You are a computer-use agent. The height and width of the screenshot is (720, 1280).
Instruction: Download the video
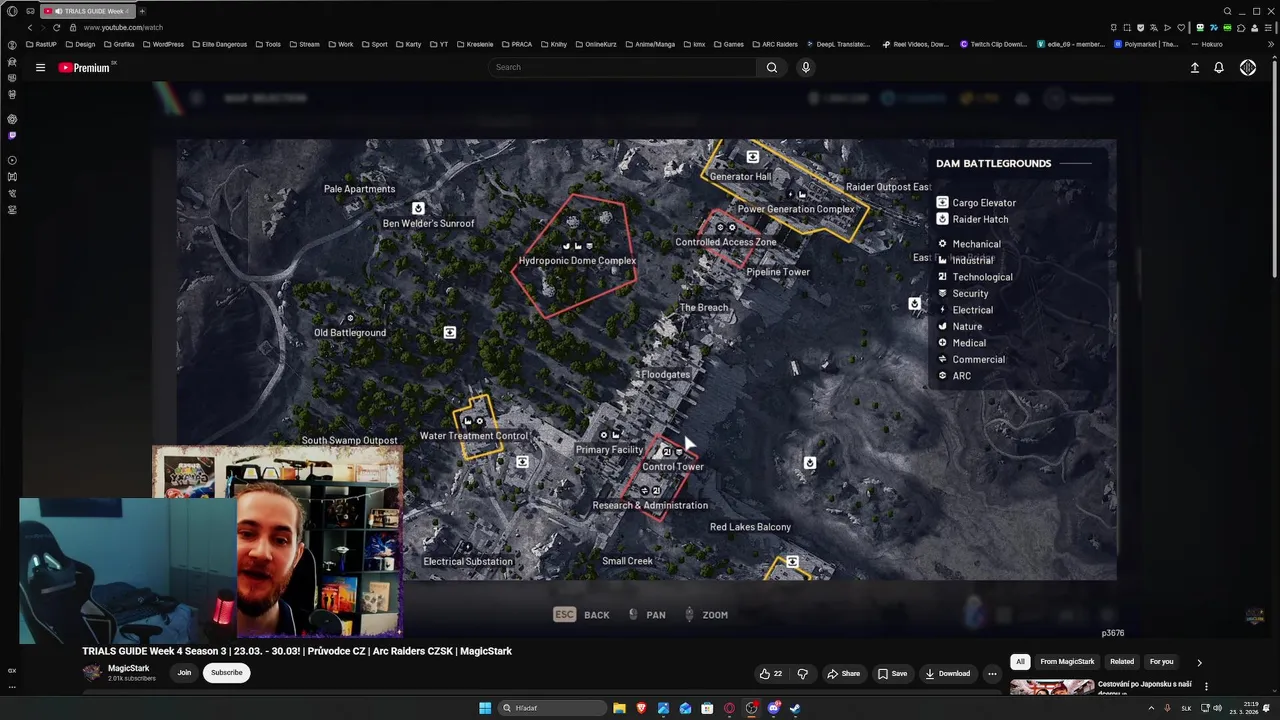click(947, 673)
